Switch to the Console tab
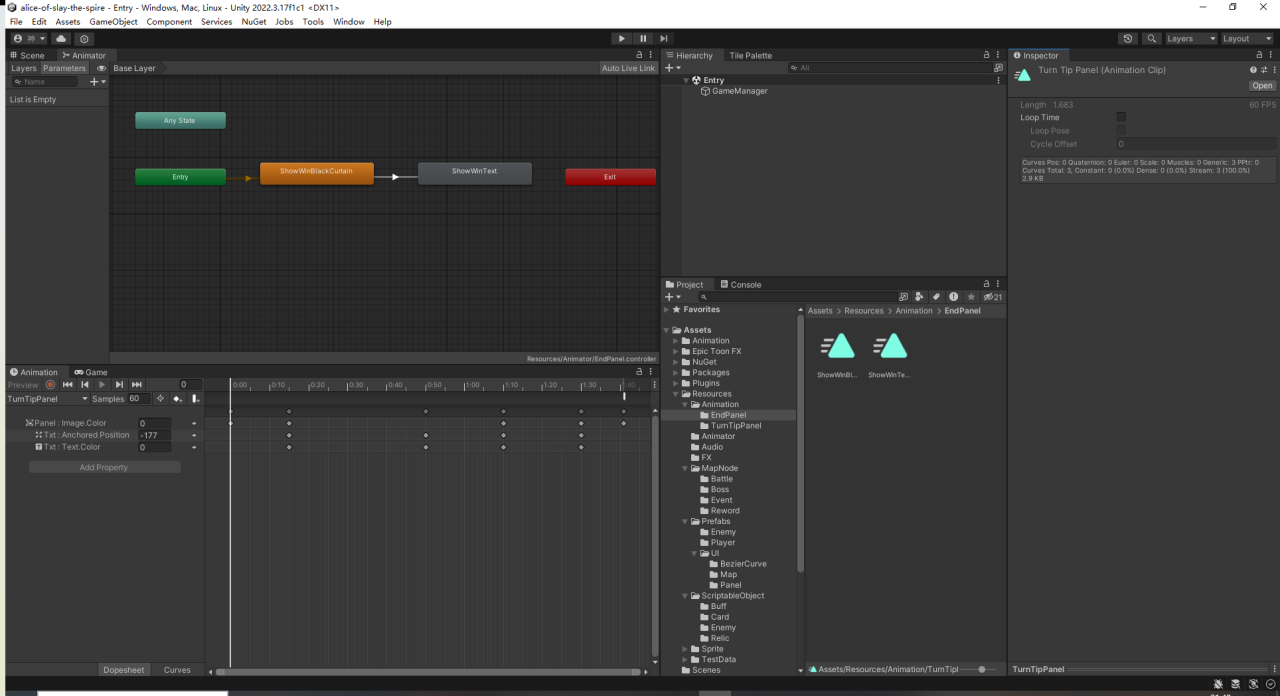Image resolution: width=1280 pixels, height=696 pixels. coord(741,284)
